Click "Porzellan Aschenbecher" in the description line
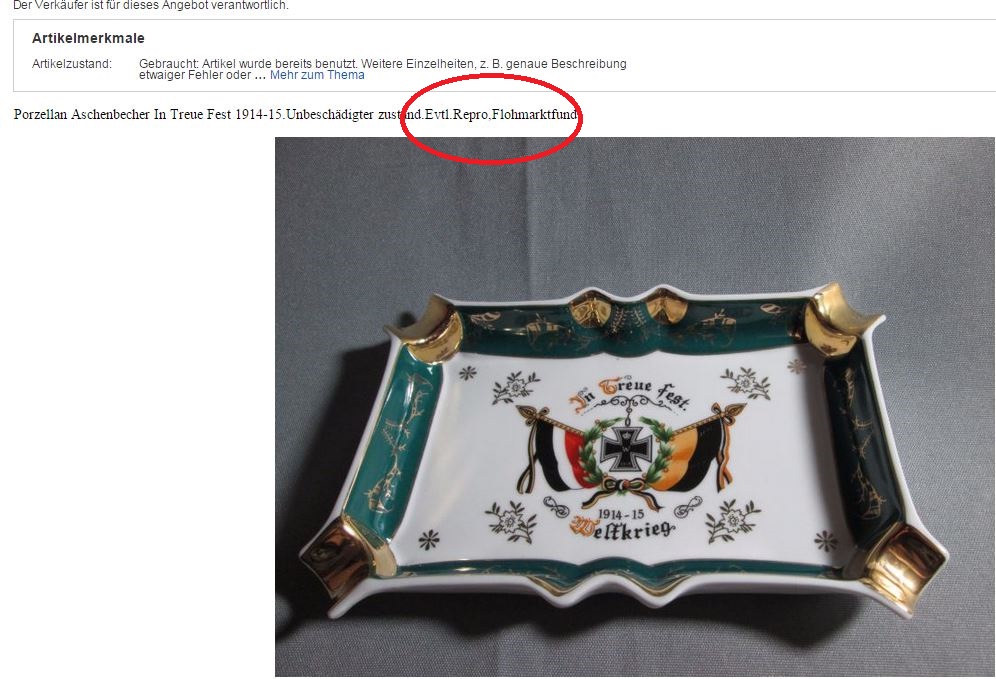Image resolution: width=996 pixels, height=679 pixels. coord(81,115)
